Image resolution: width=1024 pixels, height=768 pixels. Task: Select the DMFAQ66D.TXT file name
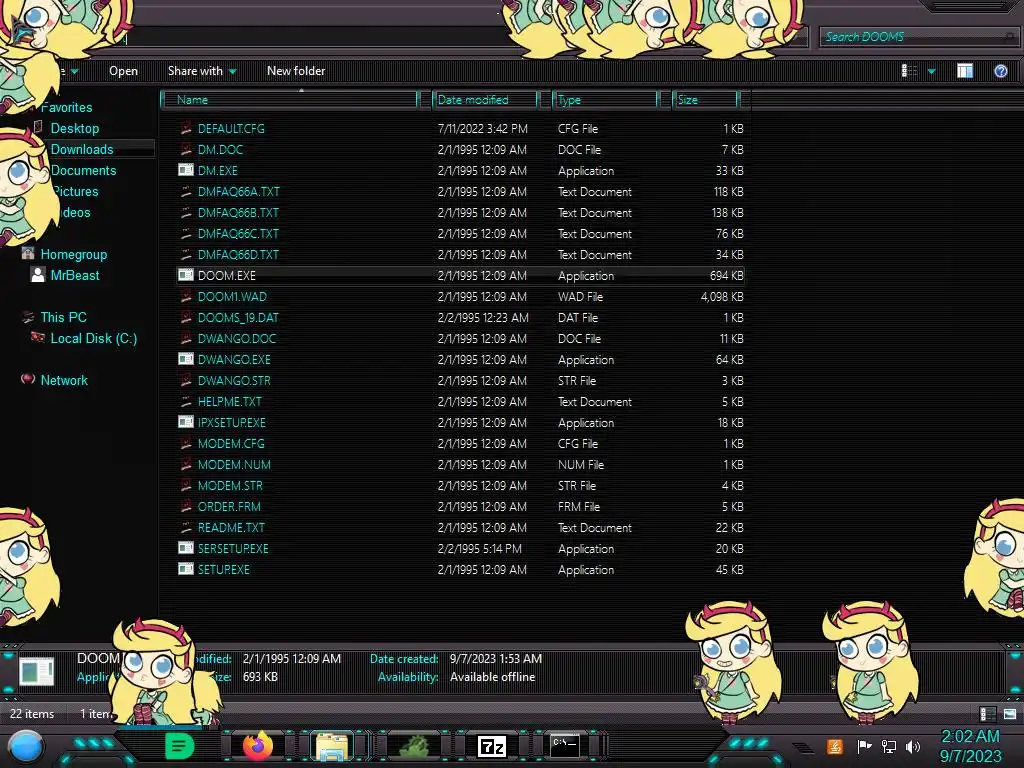coord(238,254)
